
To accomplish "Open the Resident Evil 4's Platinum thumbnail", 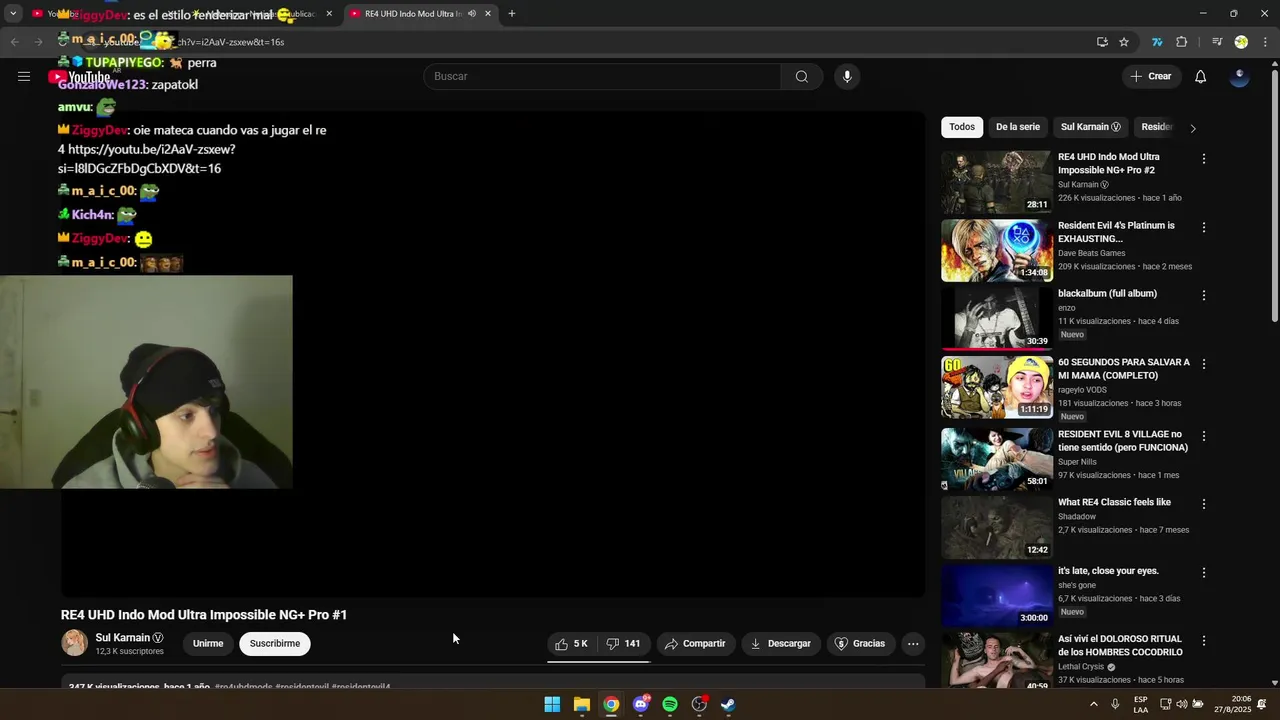I will [x=996, y=250].
